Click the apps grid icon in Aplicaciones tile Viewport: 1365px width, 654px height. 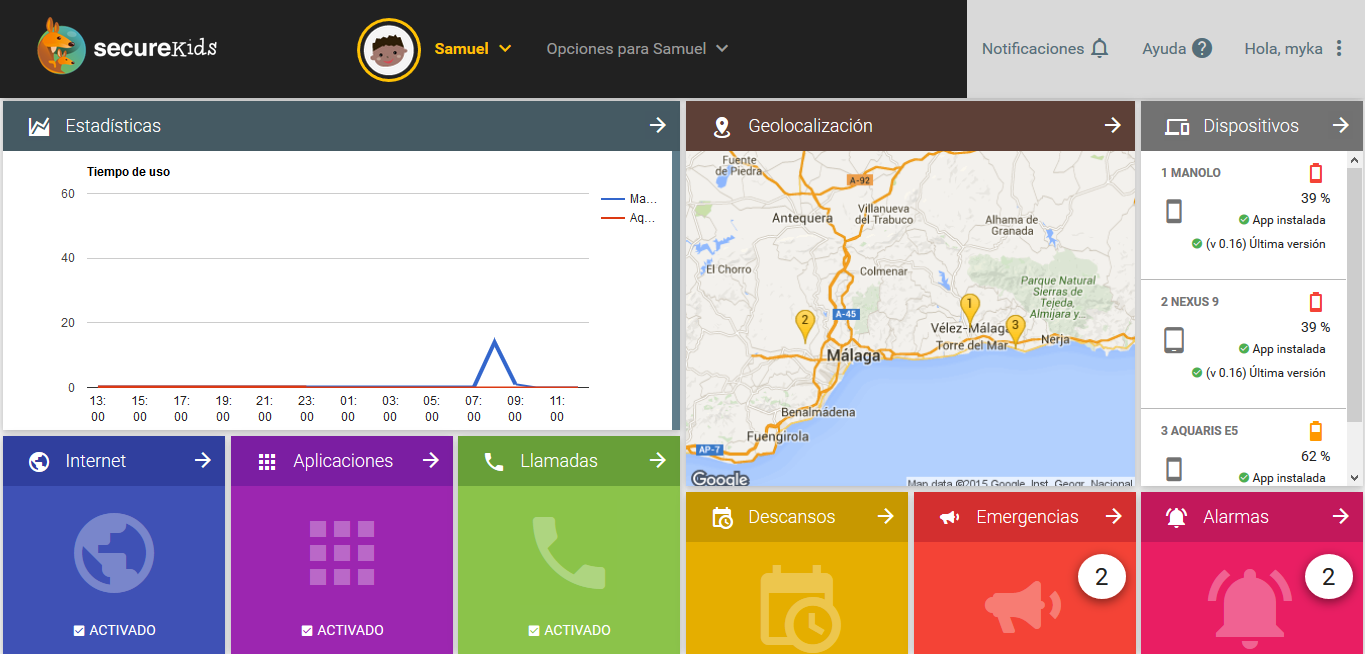click(342, 553)
